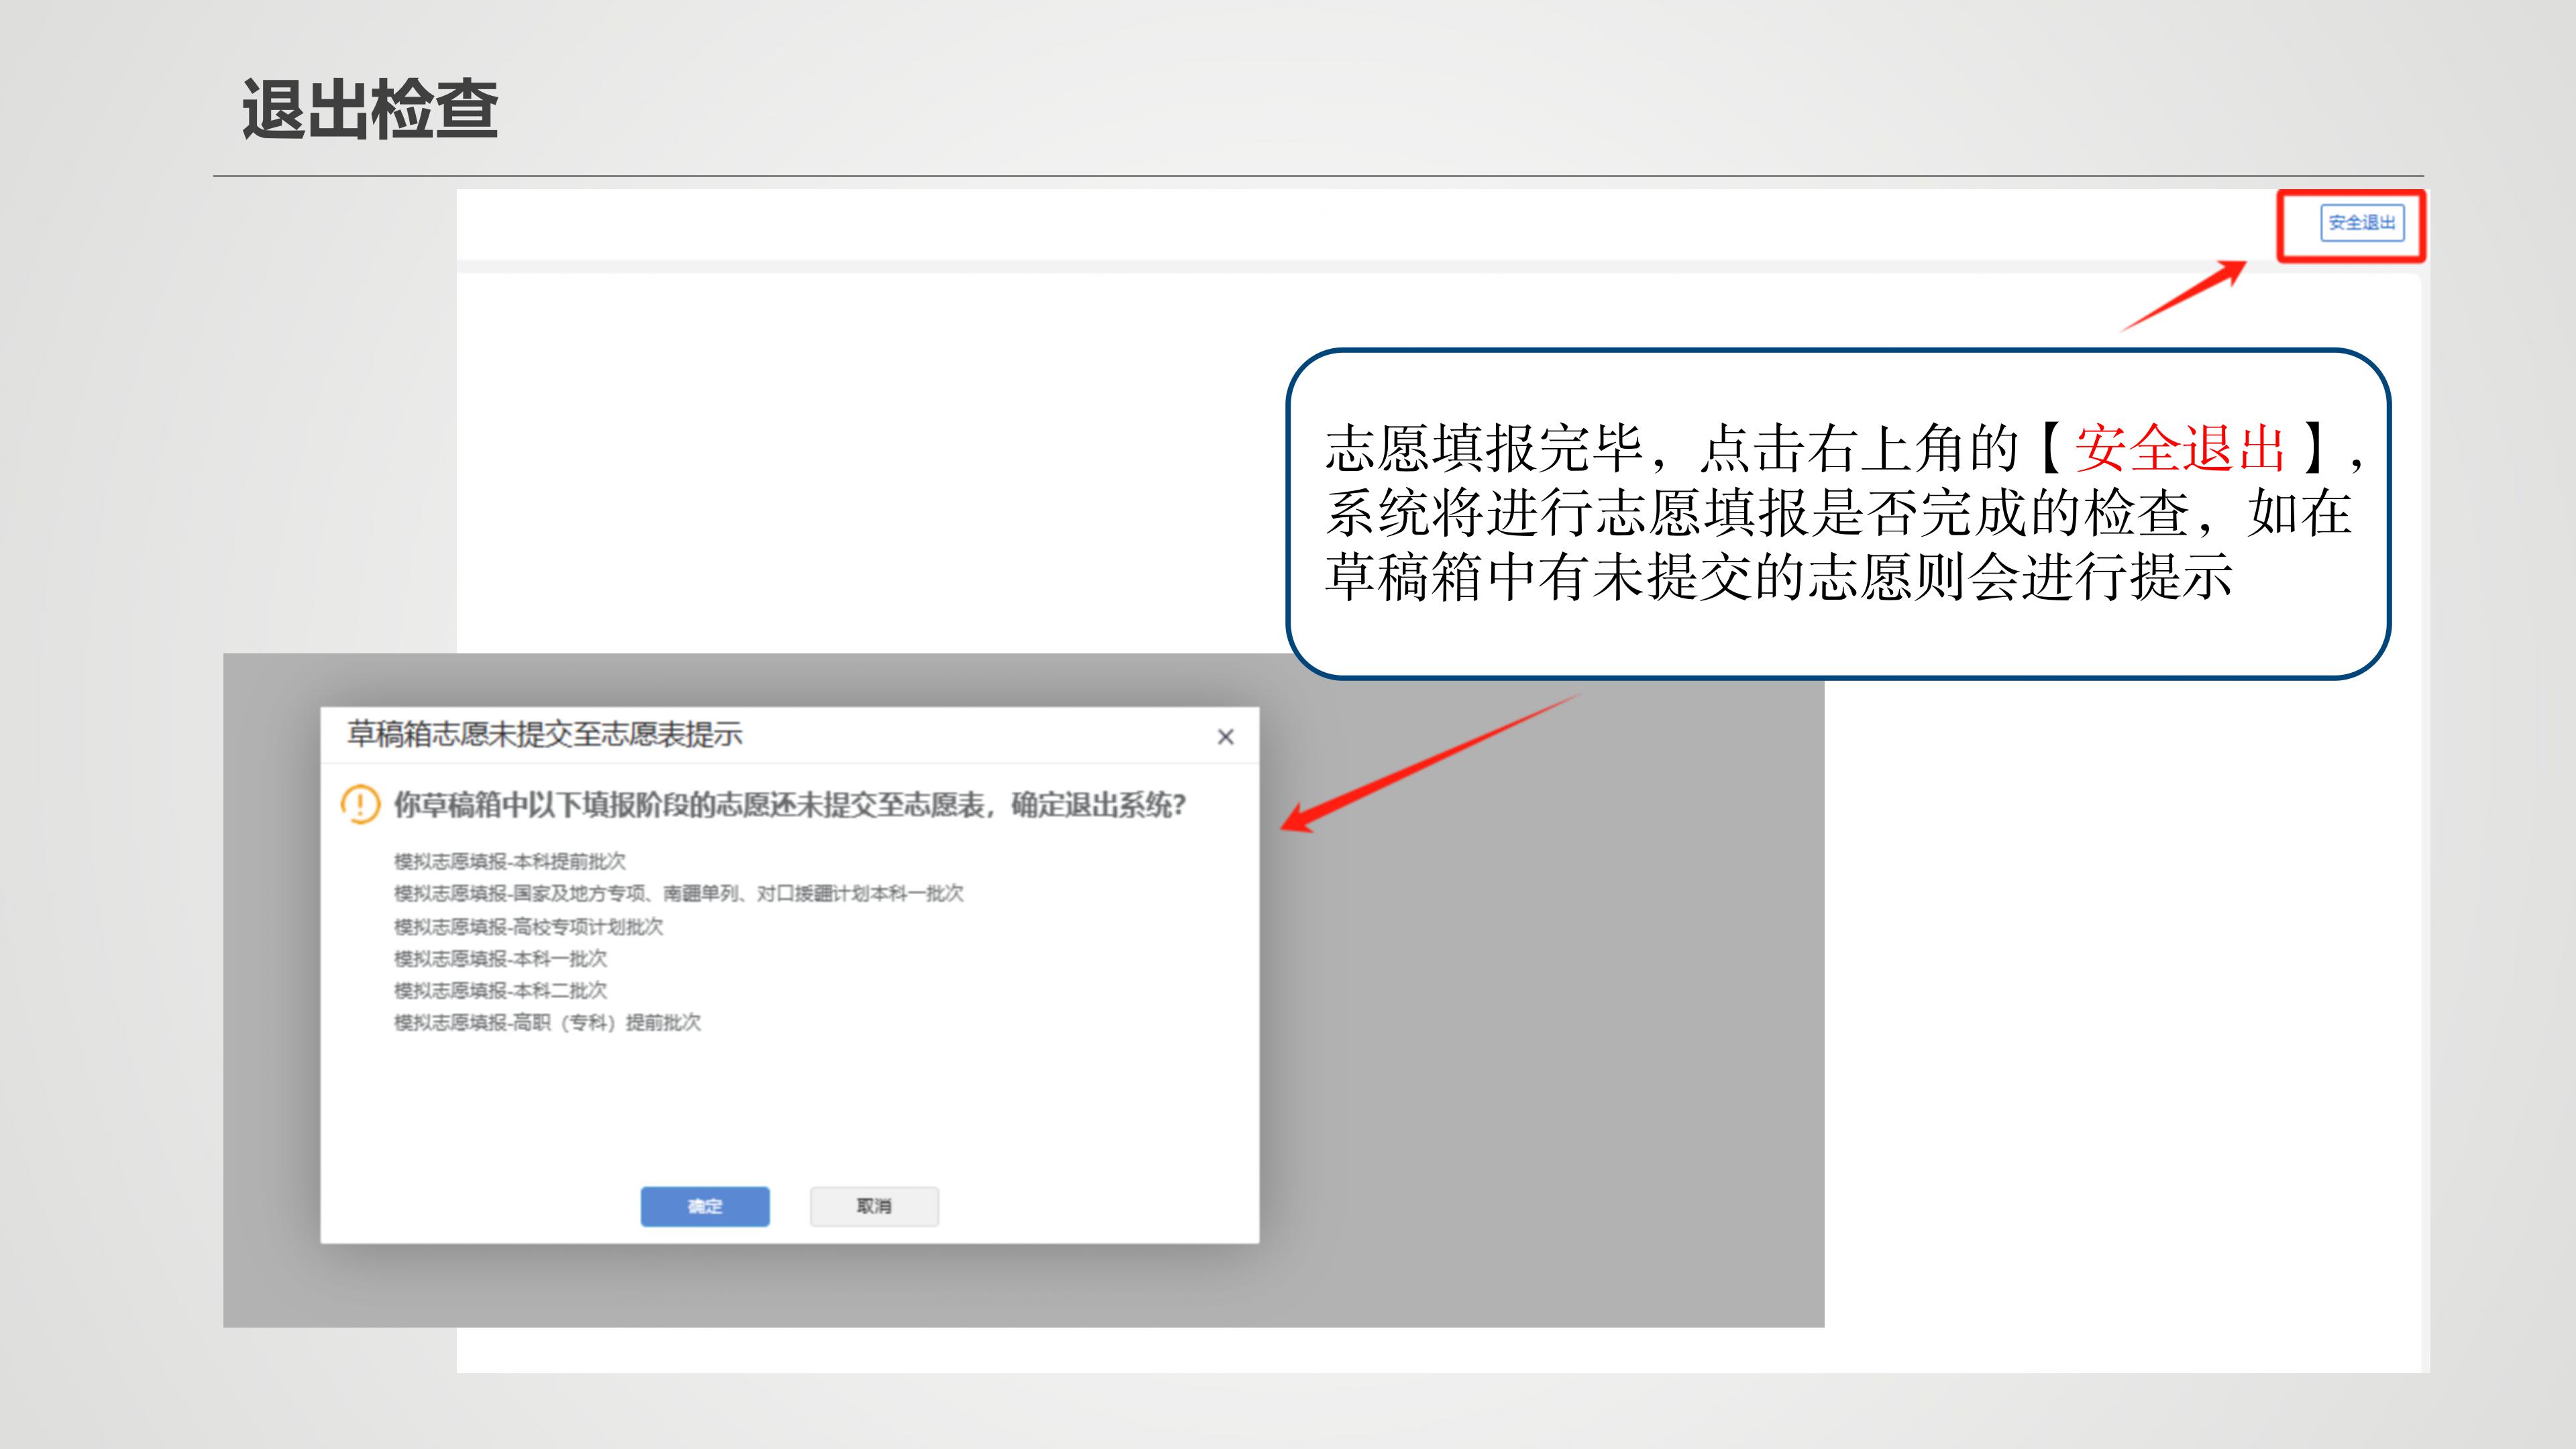The image size is (2576, 1449).
Task: Click the slide heading 退出检查
Action: (x=370, y=109)
